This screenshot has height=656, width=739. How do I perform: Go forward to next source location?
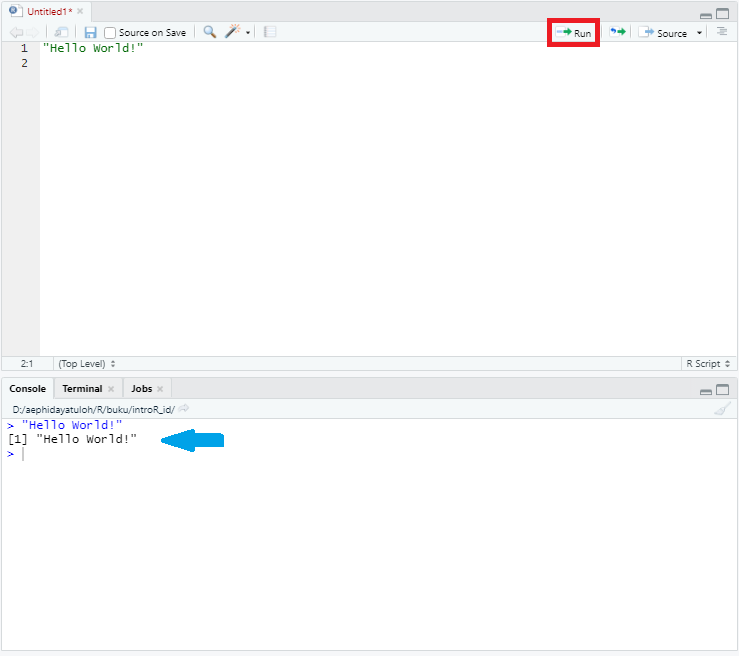point(33,33)
